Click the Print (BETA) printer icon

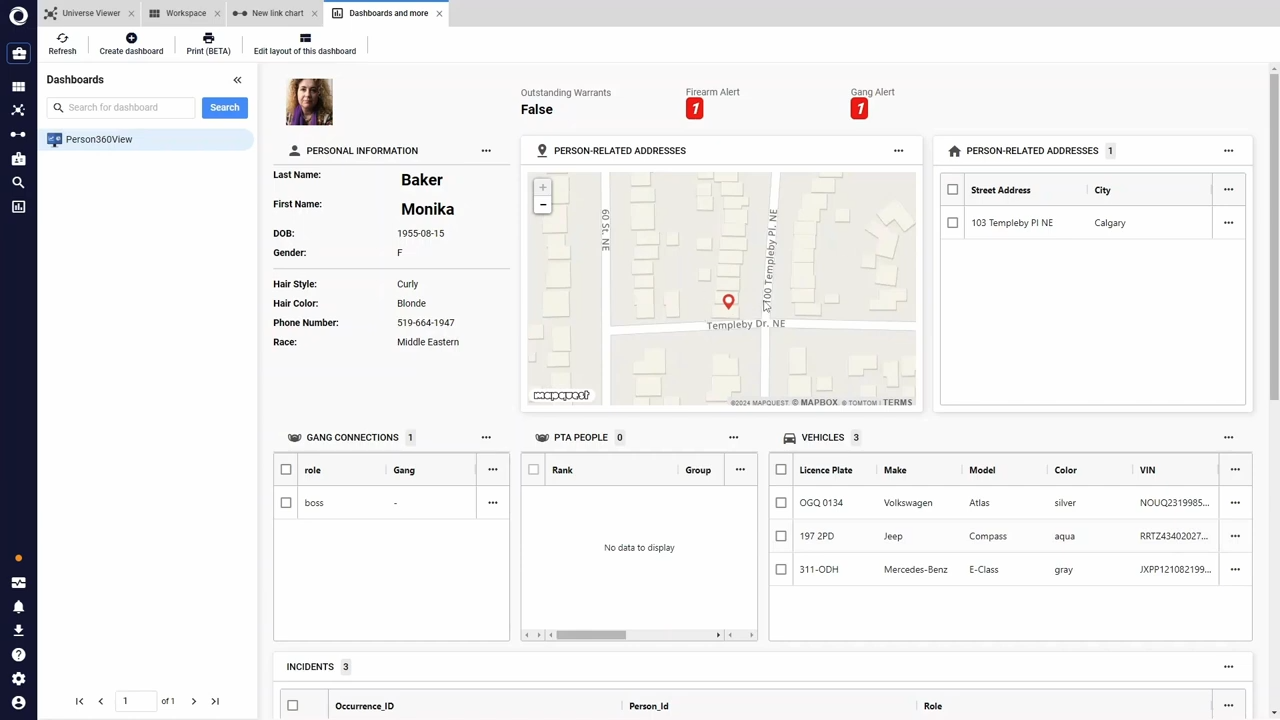(208, 38)
